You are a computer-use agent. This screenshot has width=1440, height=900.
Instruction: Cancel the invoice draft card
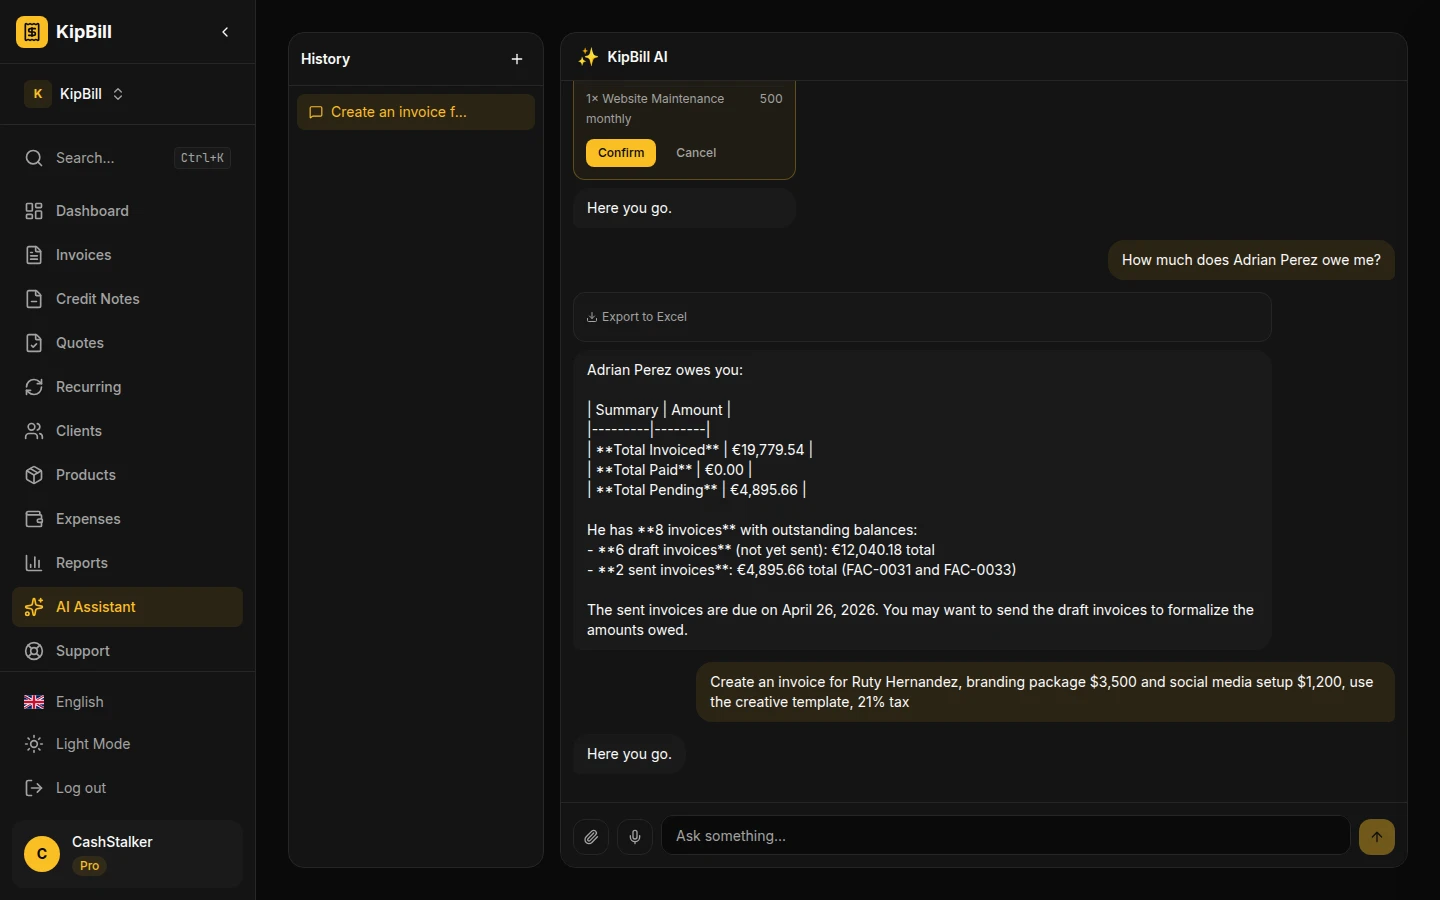696,153
